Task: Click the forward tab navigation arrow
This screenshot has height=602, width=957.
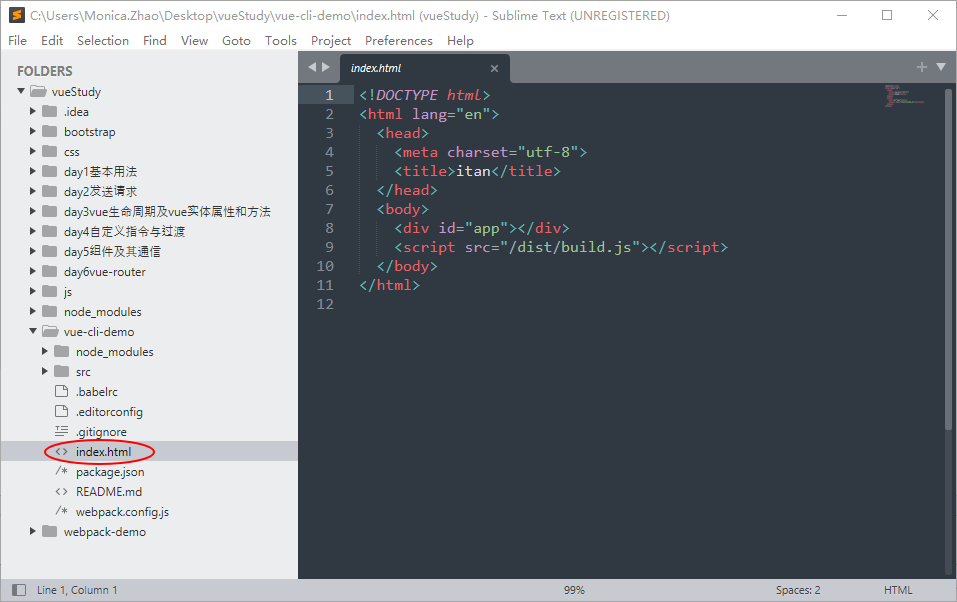Action: pyautogui.click(x=326, y=67)
